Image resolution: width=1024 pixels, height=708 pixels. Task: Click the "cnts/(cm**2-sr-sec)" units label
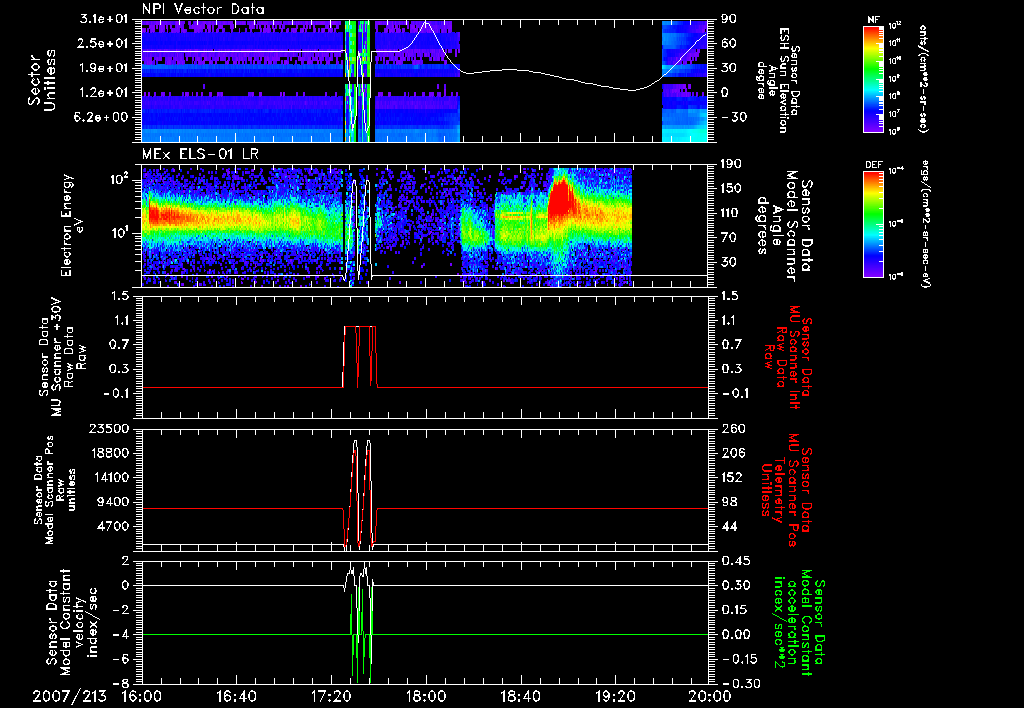(x=923, y=78)
